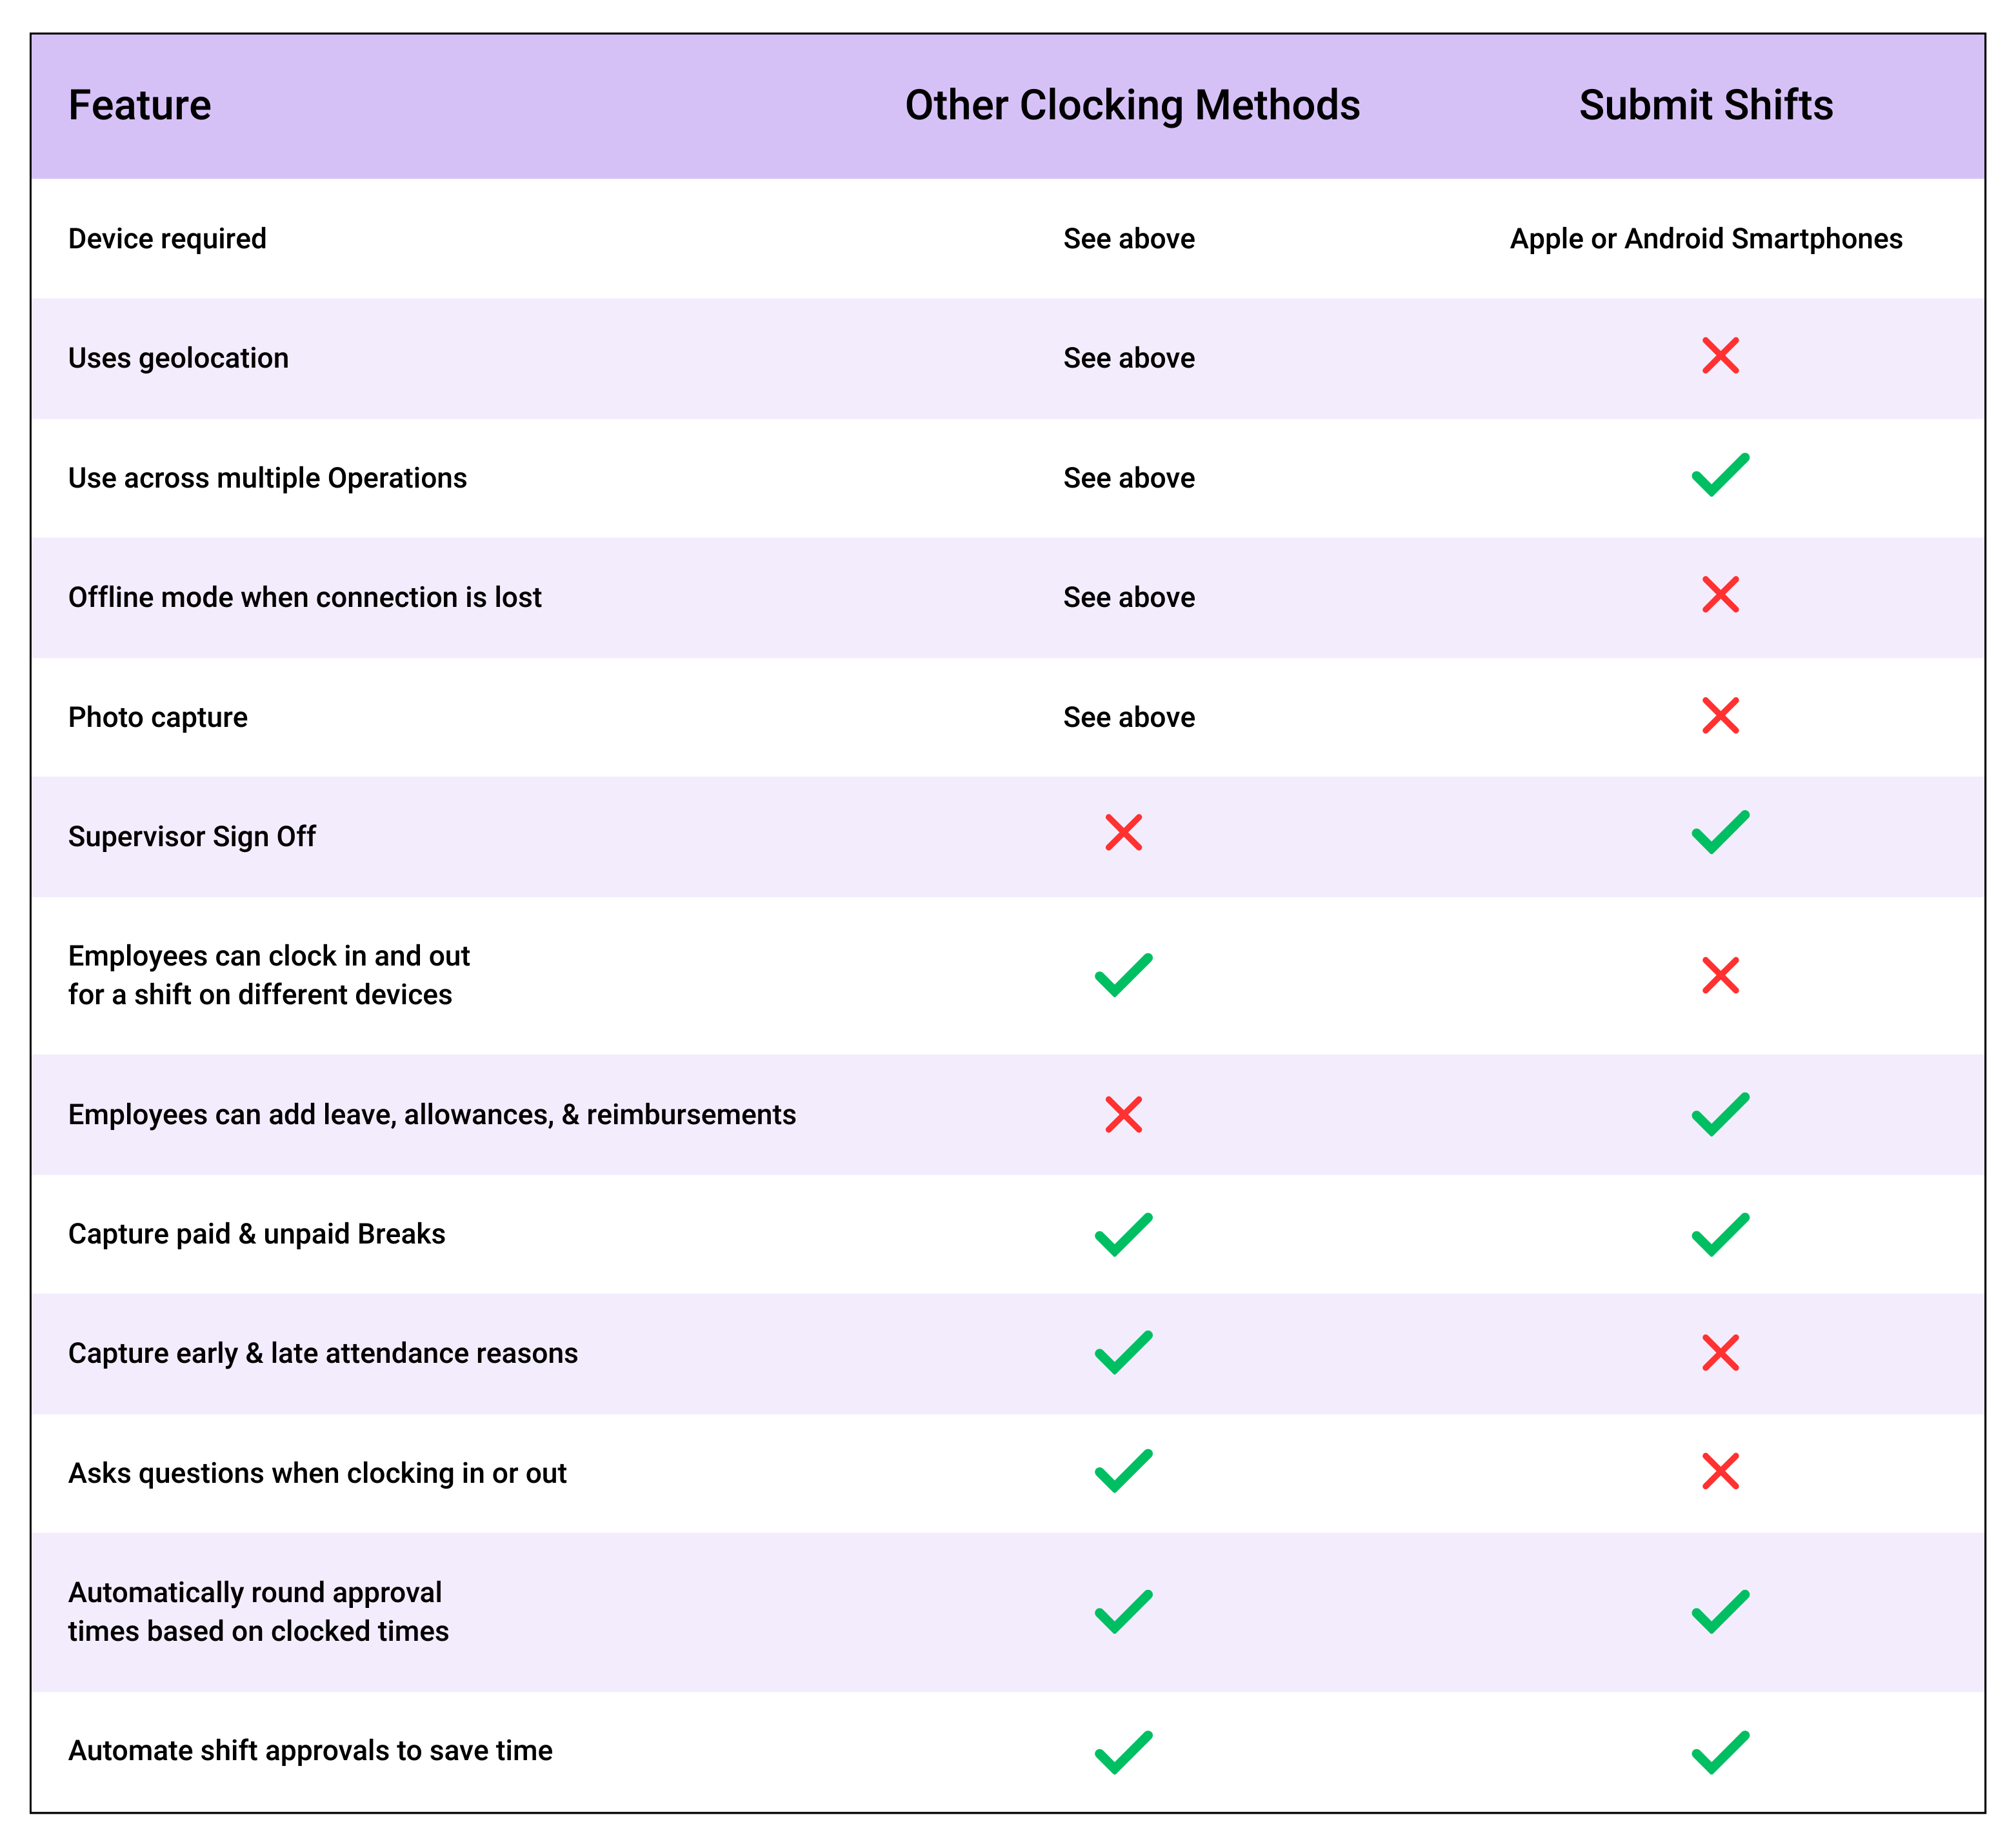Click red cross in Offline mode row

(x=1720, y=595)
